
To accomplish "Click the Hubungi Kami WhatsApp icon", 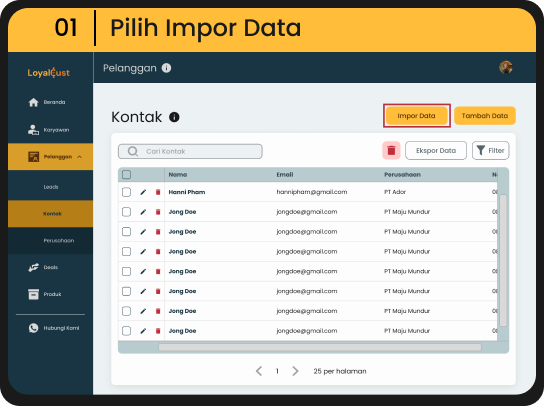I will pos(33,328).
